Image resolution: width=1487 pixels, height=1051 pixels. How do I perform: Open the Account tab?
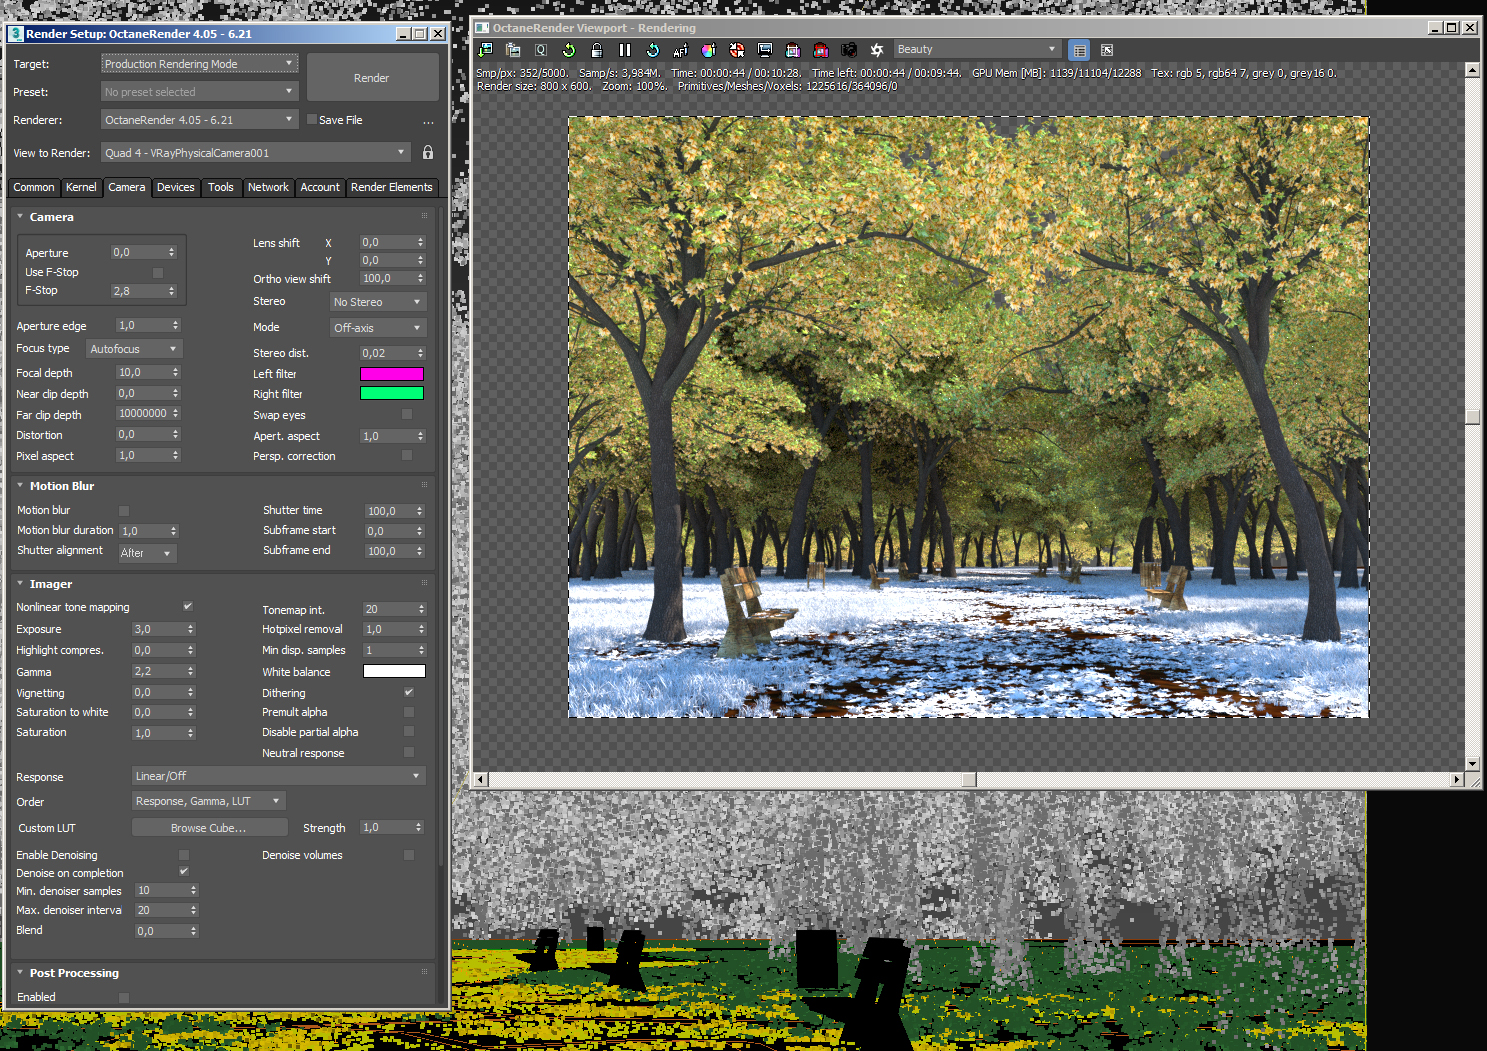click(x=320, y=187)
